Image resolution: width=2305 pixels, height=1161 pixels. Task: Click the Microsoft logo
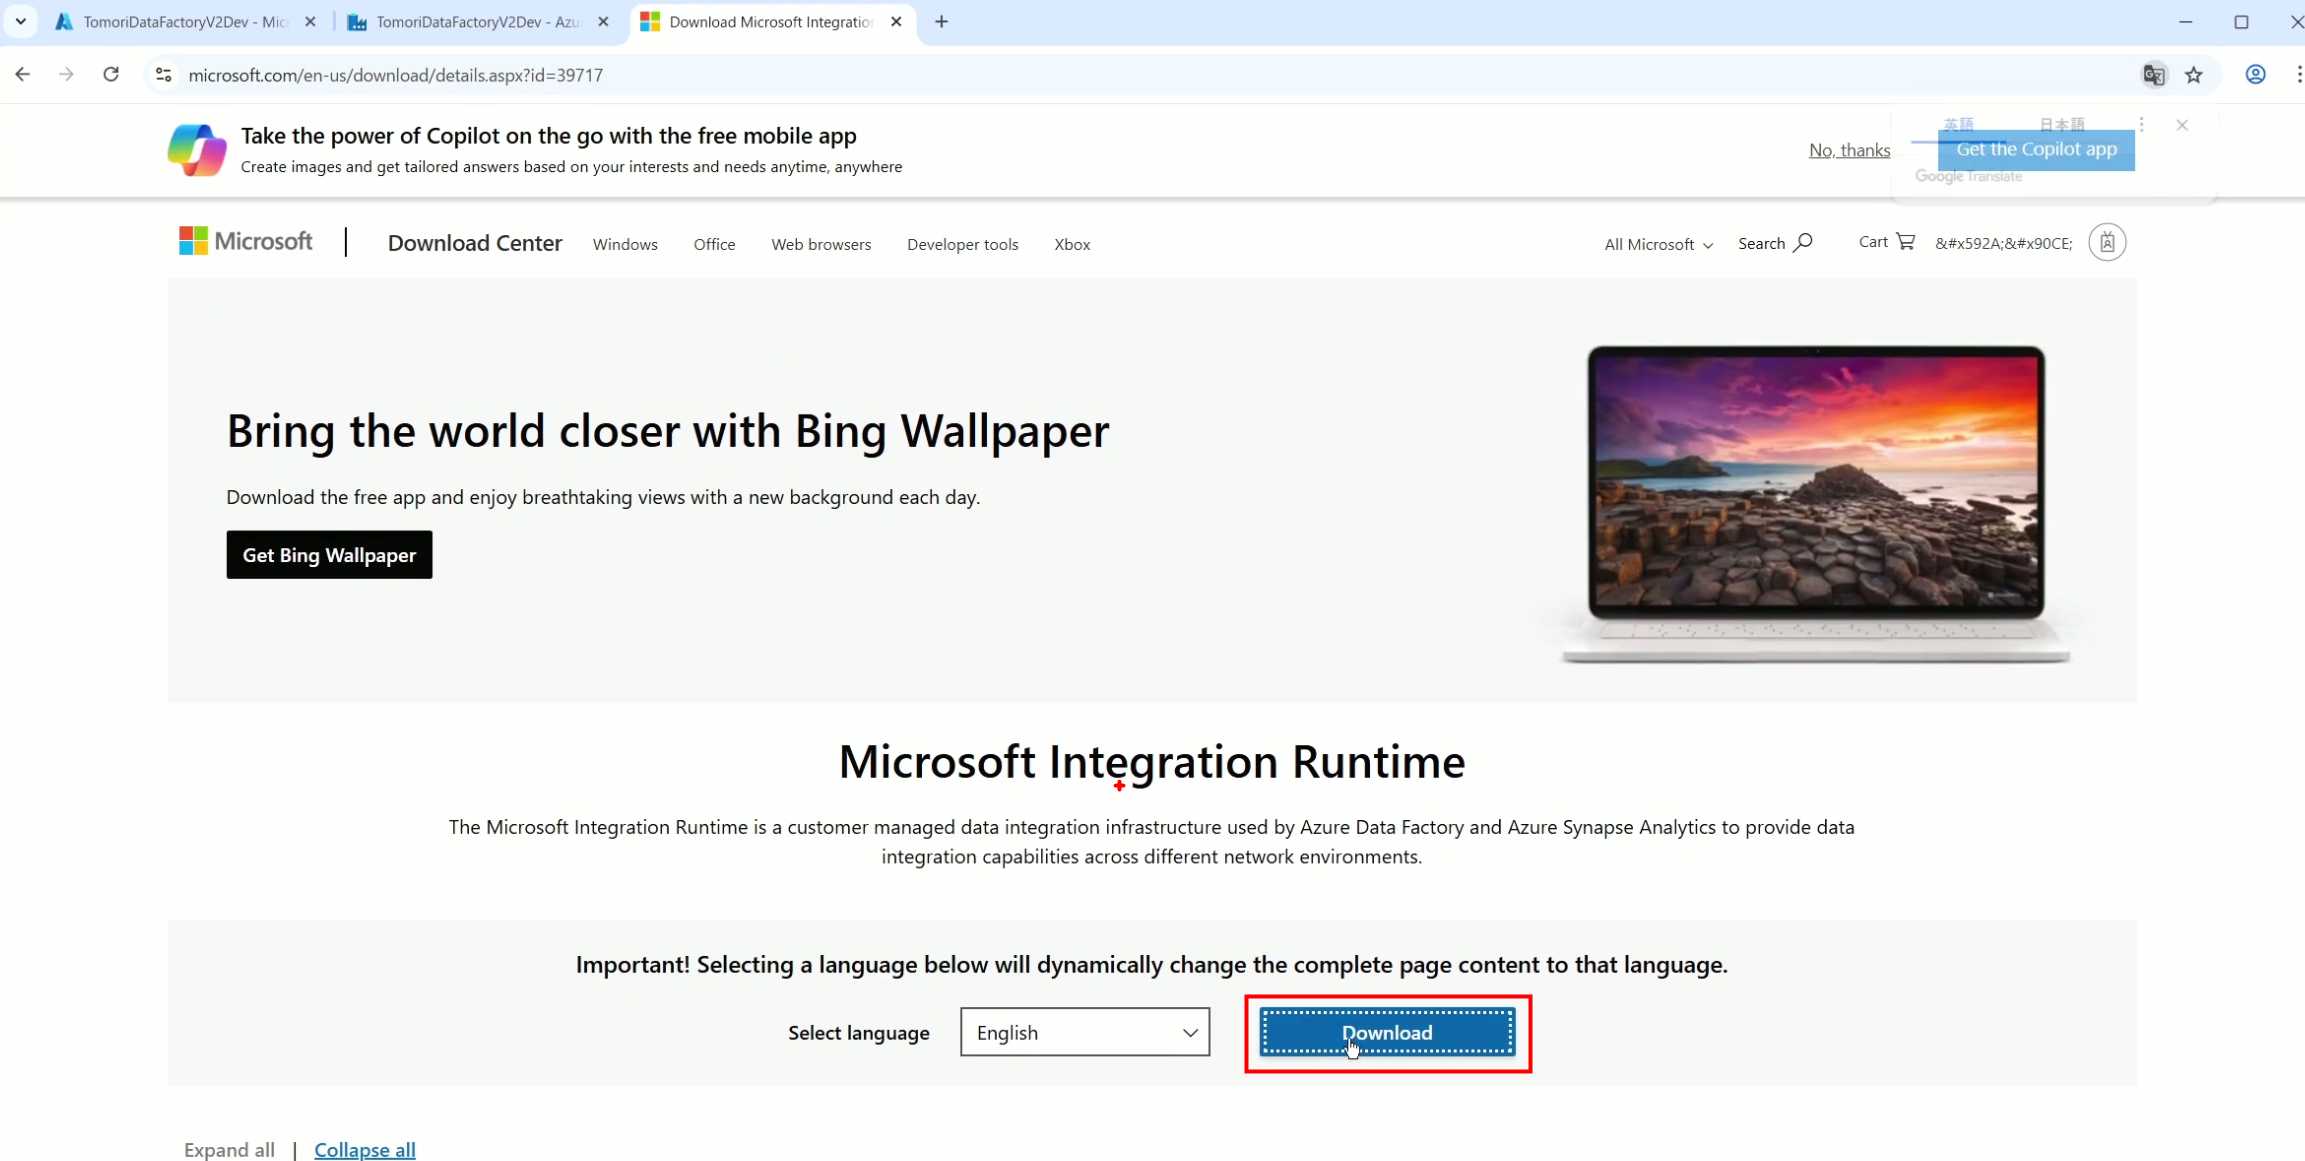click(246, 242)
